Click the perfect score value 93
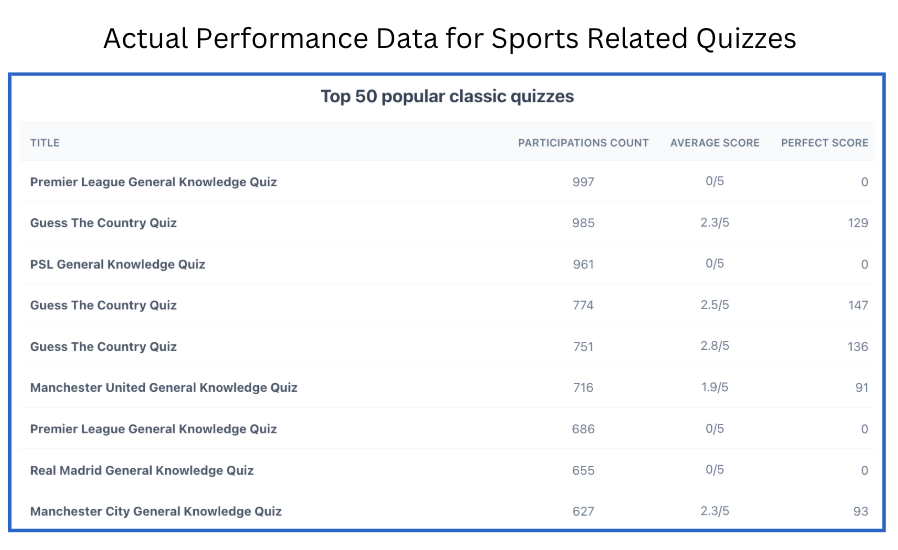 (861, 511)
